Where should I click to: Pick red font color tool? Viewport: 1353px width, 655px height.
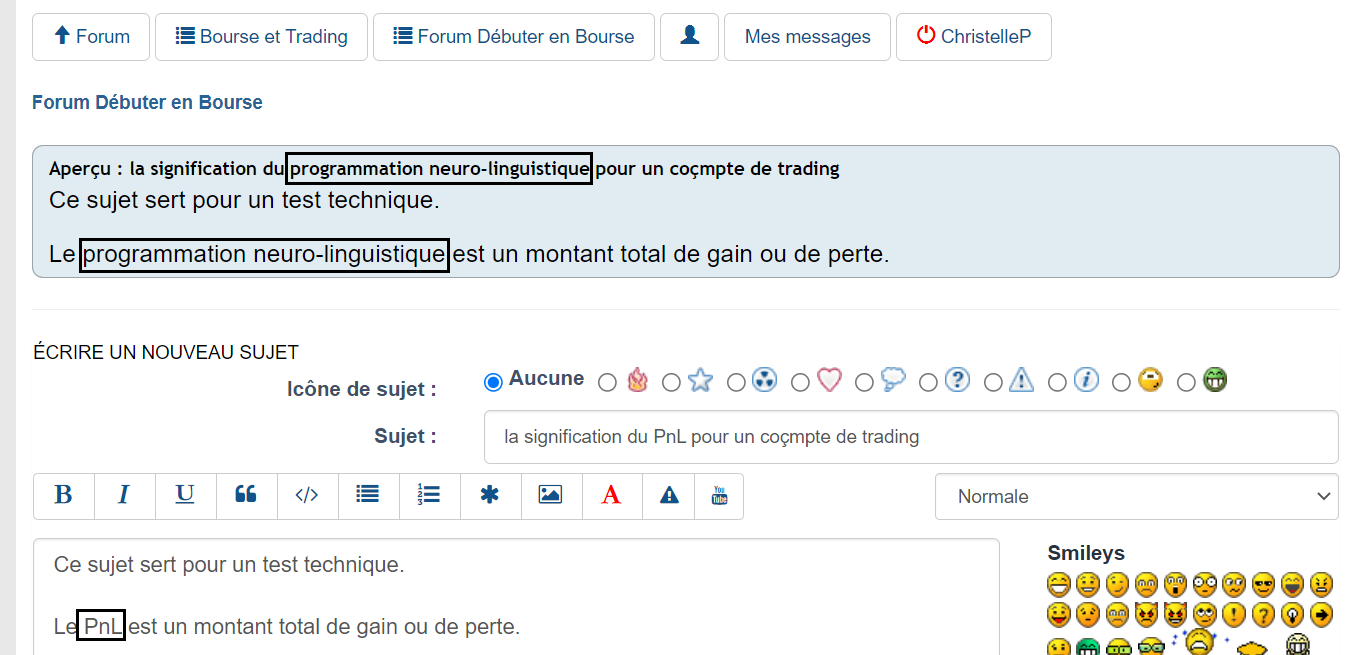click(611, 496)
